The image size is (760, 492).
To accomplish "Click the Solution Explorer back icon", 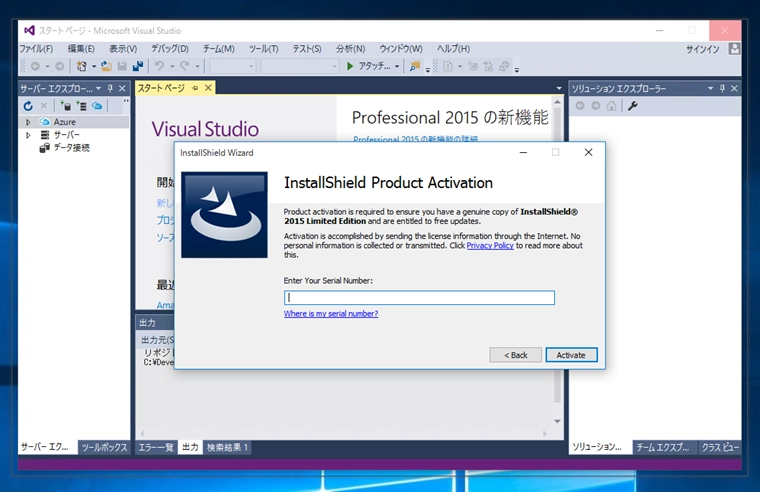I will coord(580,106).
